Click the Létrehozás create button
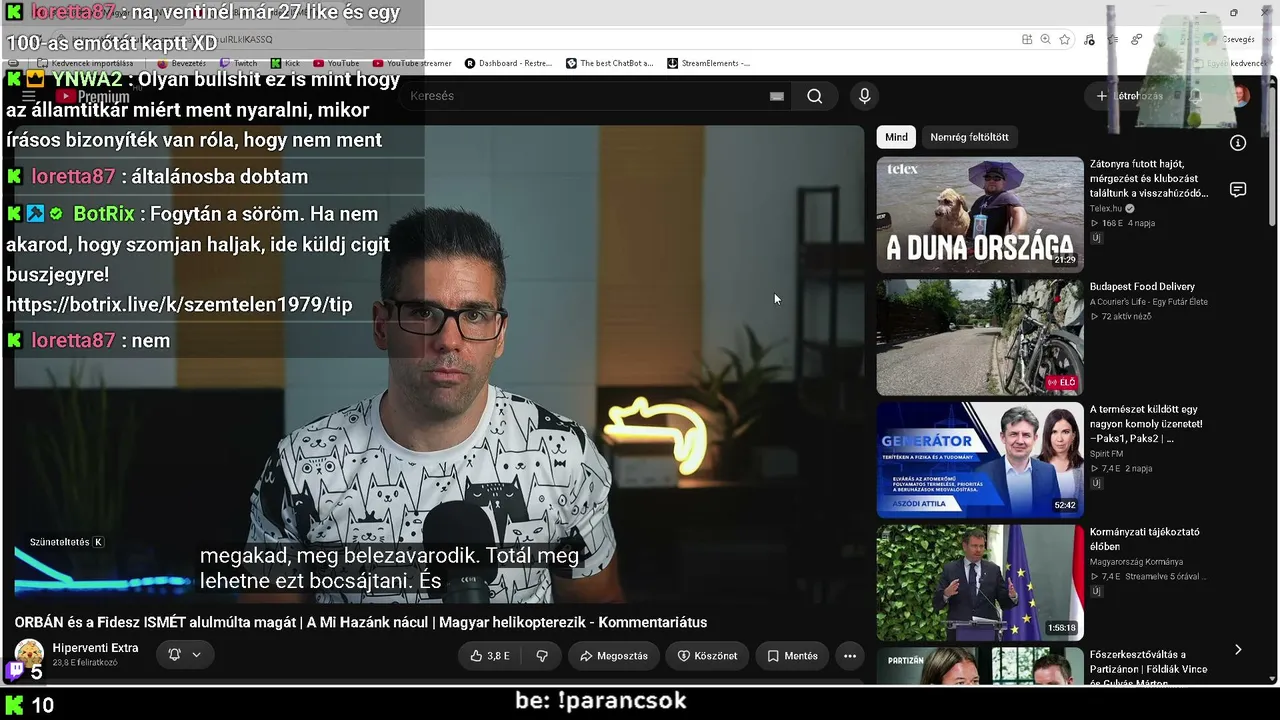Screen dimensions: 1280x720 1129,96
